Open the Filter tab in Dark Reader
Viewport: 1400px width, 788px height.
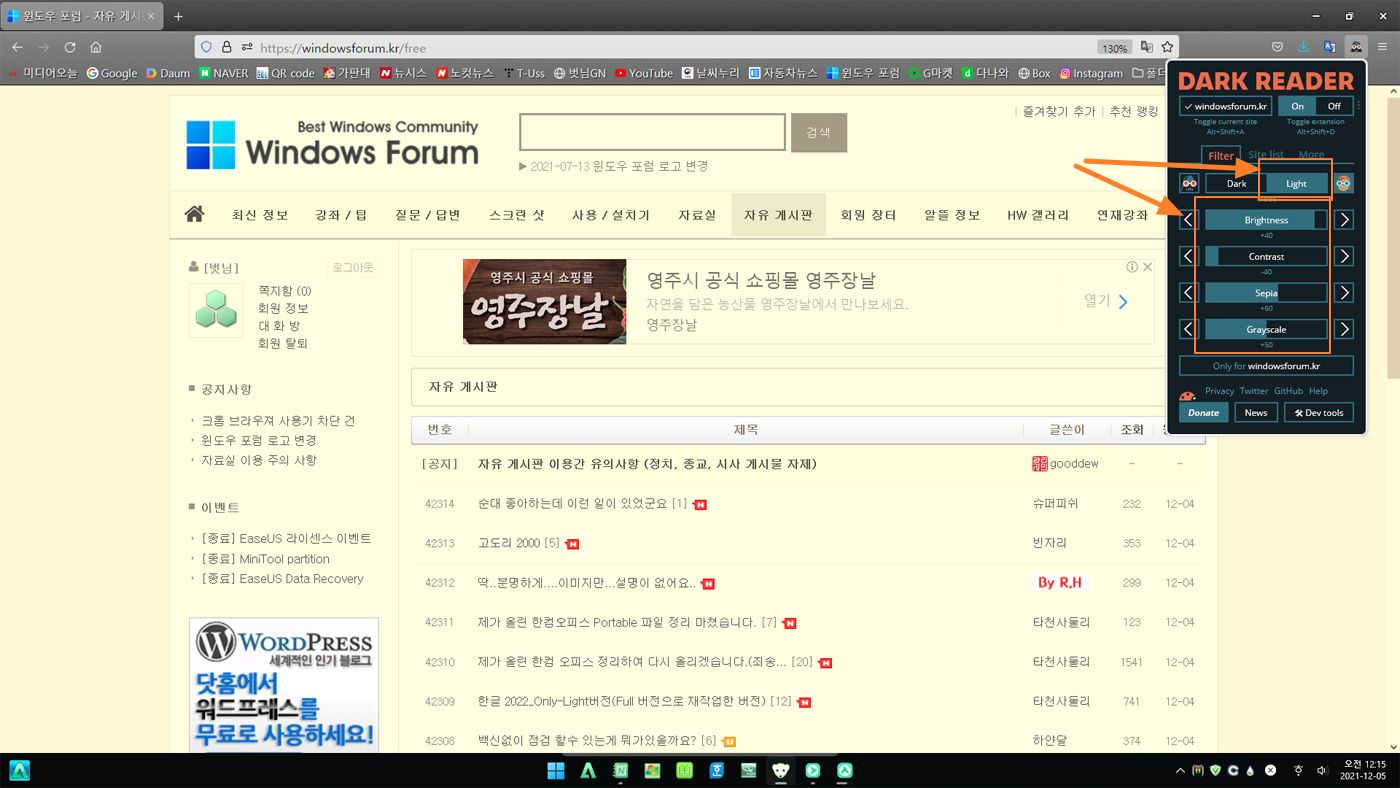point(1221,155)
